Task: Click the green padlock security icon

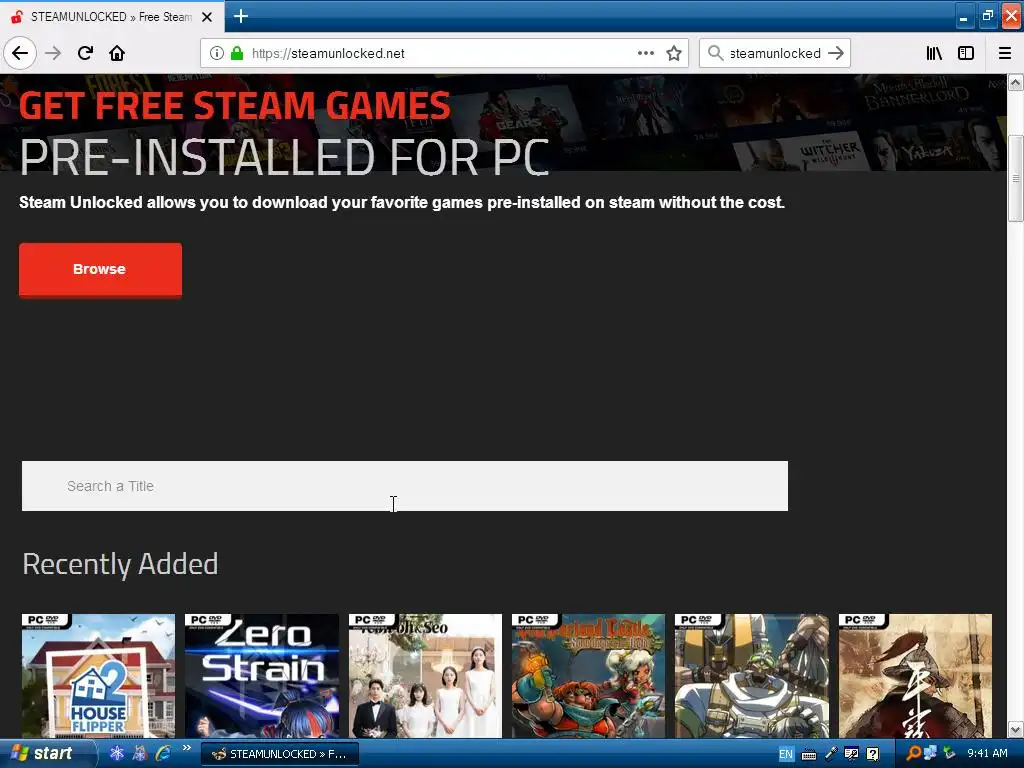Action: pyautogui.click(x=237, y=53)
